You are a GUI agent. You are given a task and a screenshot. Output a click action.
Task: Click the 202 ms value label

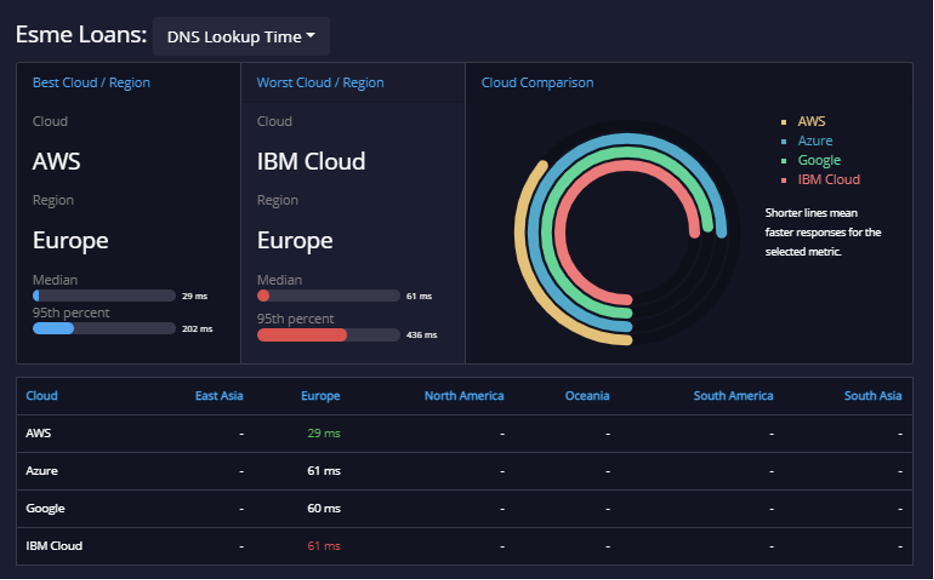[197, 329]
